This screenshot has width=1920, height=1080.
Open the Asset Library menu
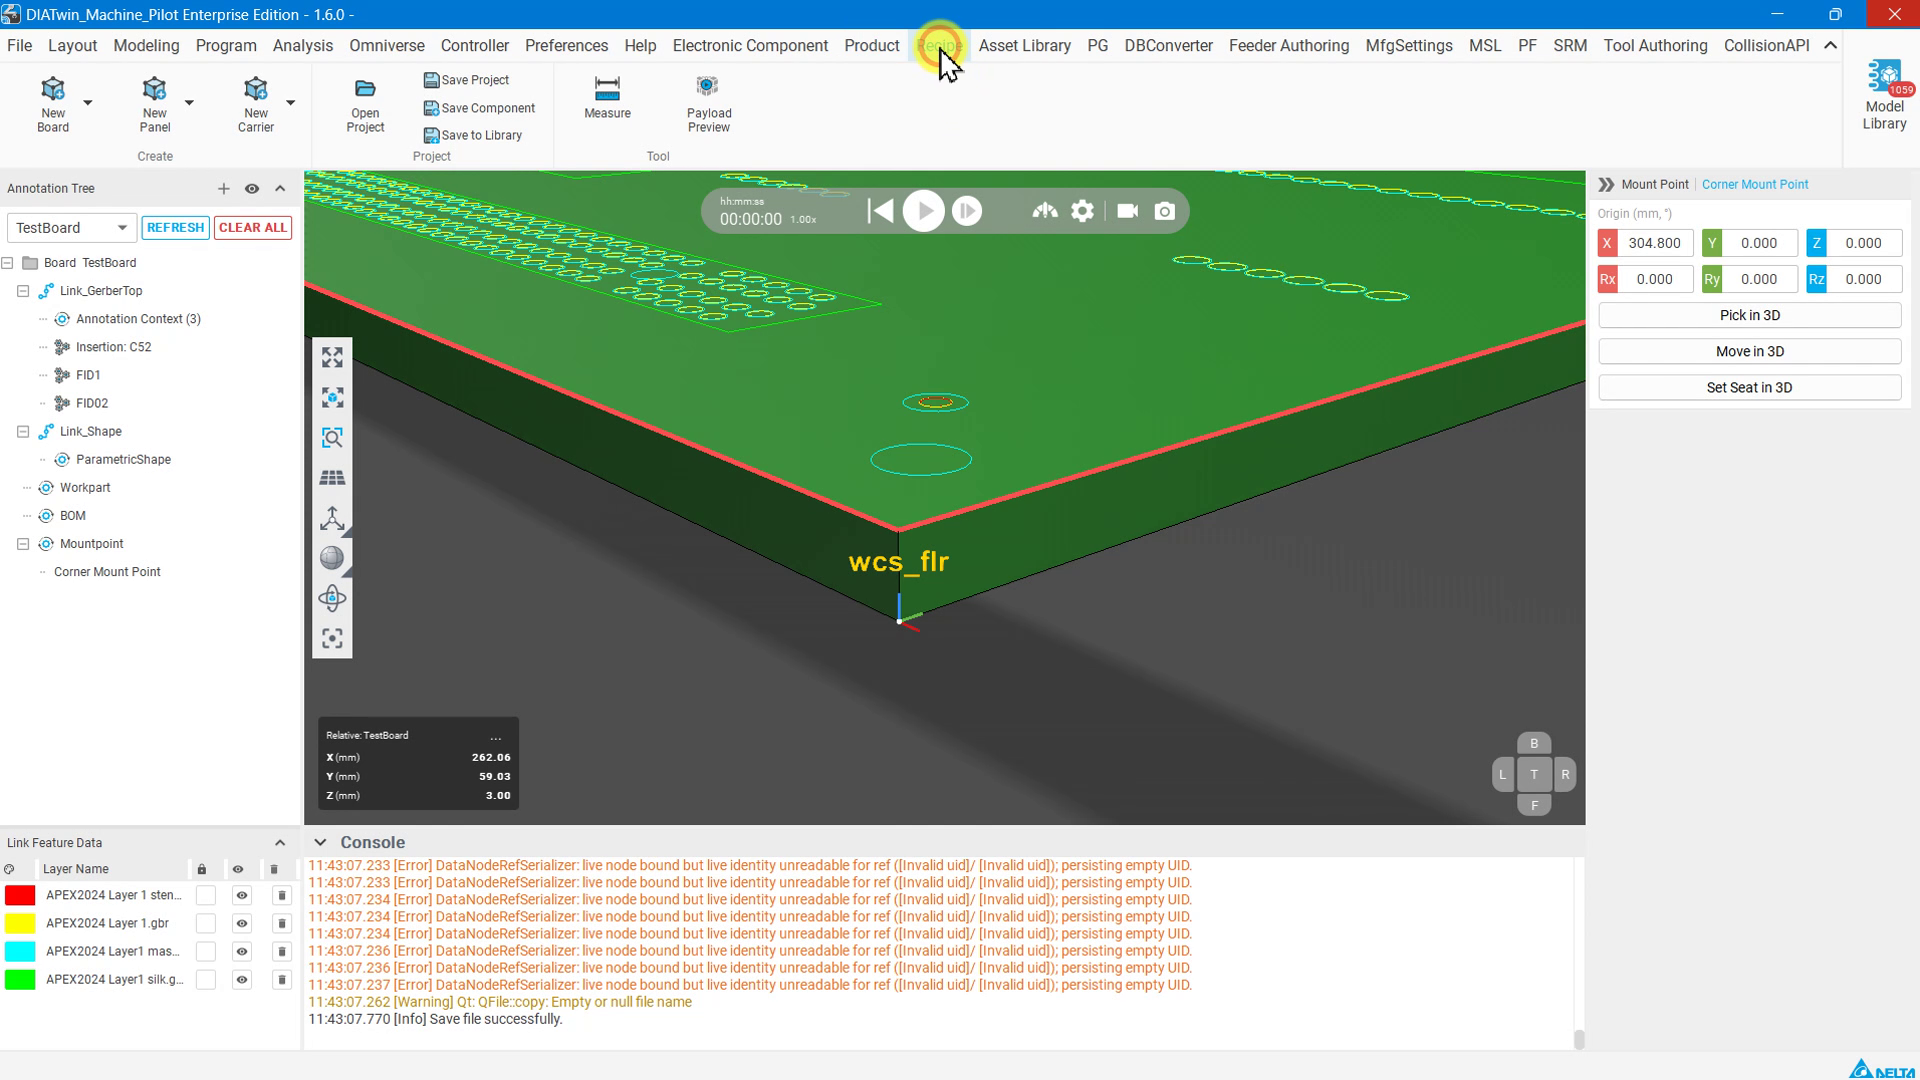pyautogui.click(x=1024, y=46)
